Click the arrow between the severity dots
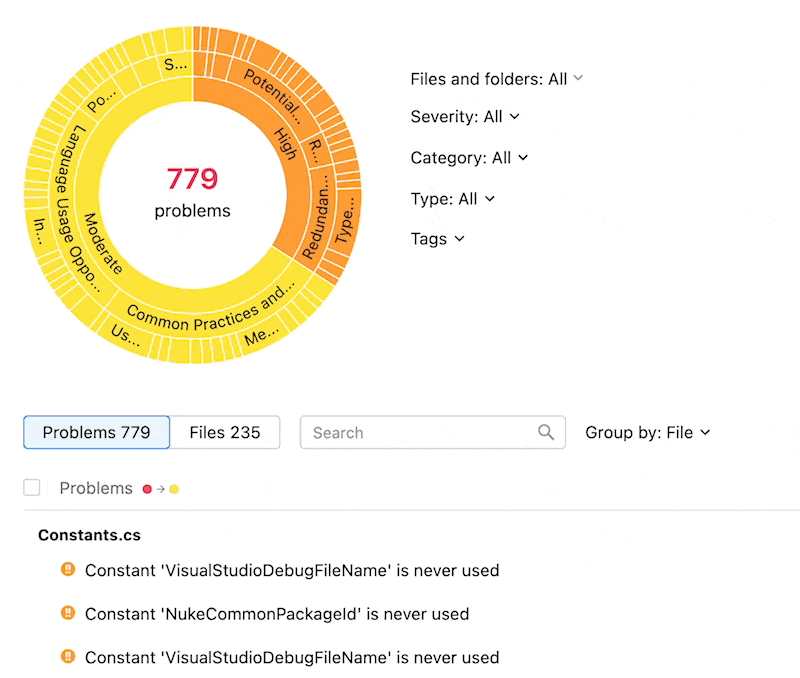This screenshot has width=800, height=678. click(x=161, y=489)
